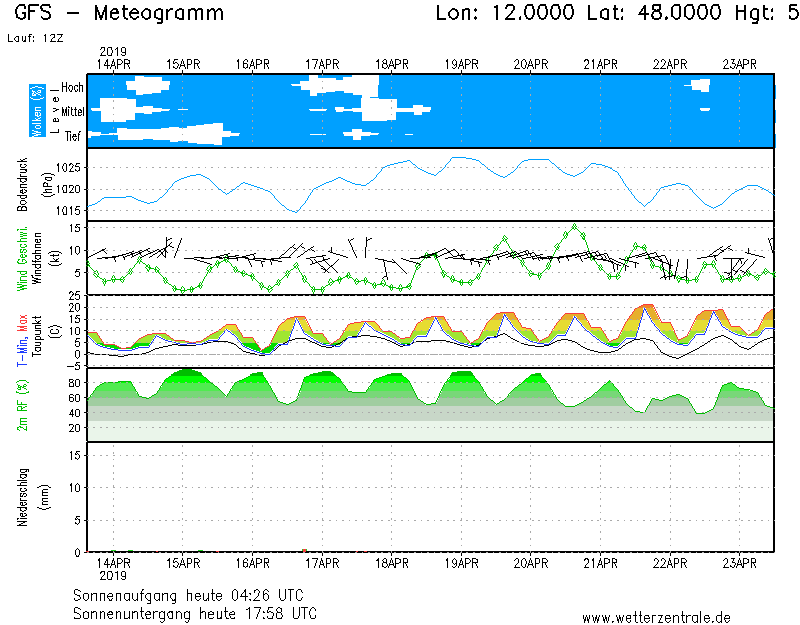Click the 'Mittel' cloud level label

(72, 111)
